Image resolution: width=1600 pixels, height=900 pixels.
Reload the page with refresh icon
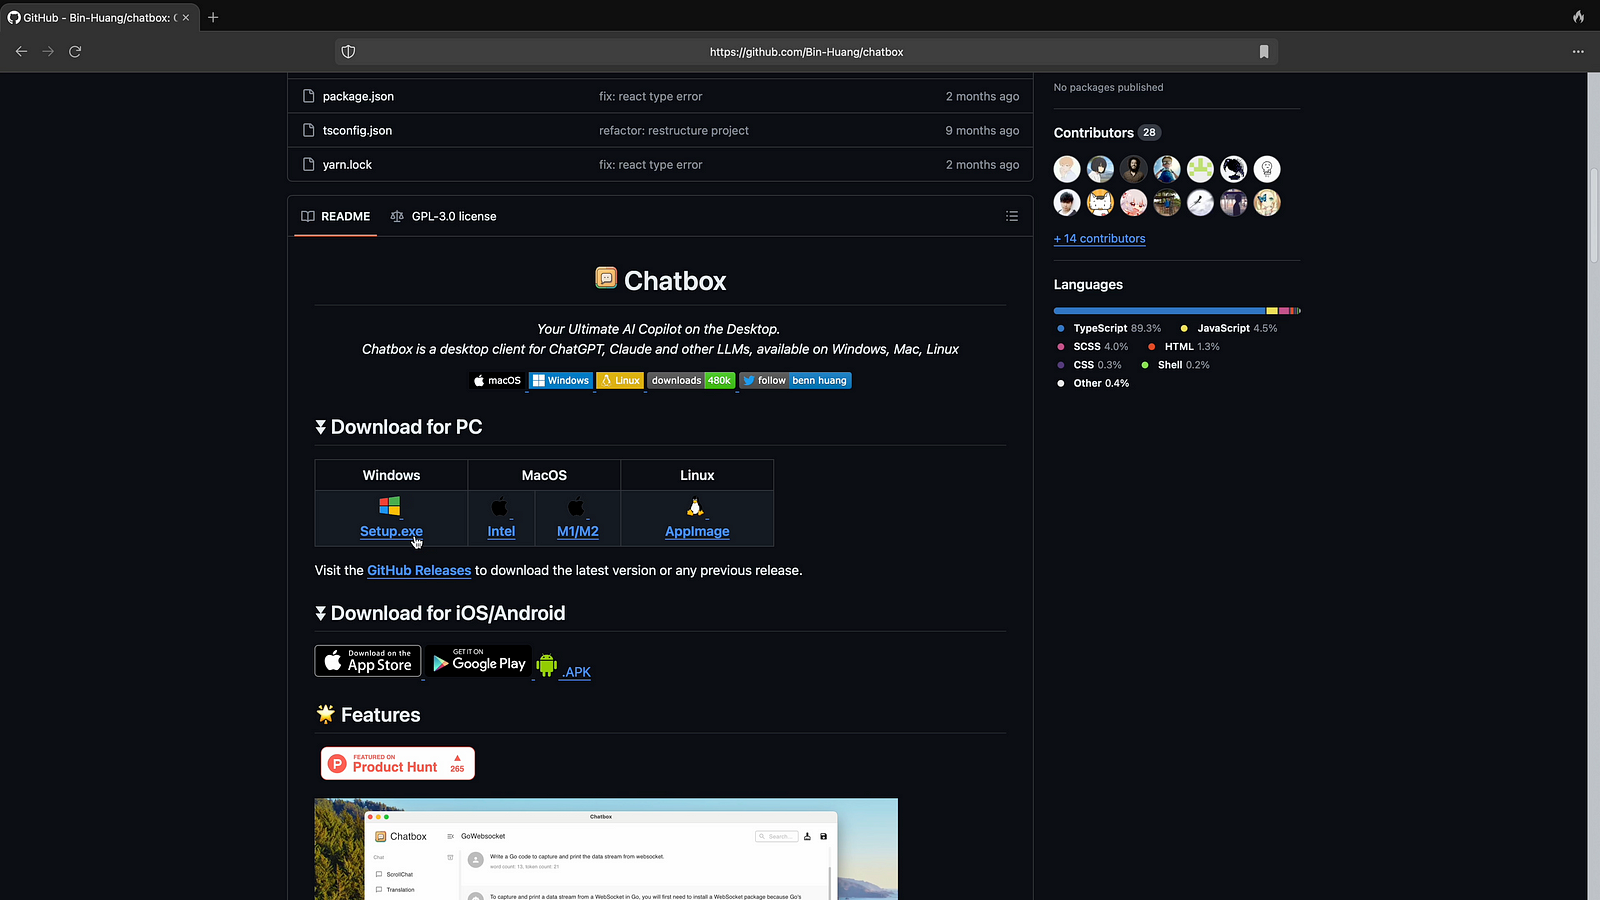75,51
